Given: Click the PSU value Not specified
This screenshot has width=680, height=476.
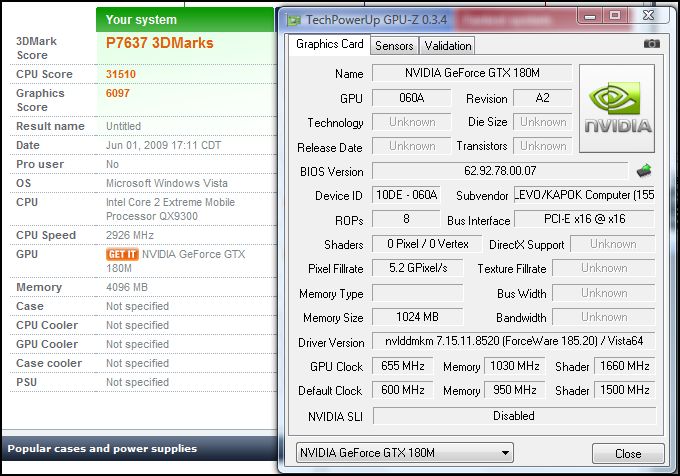Looking at the screenshot, I should (x=137, y=382).
